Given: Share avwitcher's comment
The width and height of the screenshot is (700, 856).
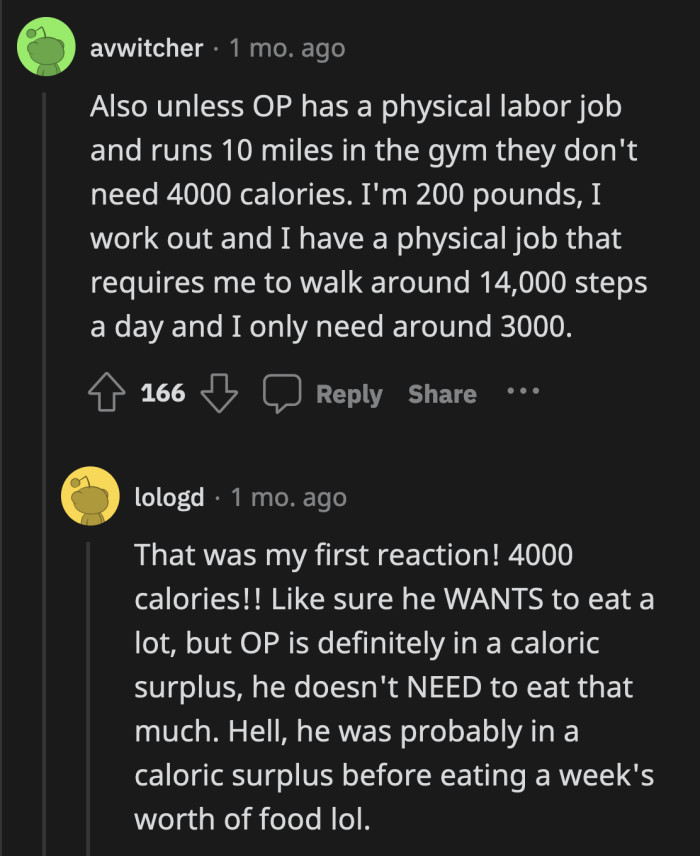Looking at the screenshot, I should coord(441,393).
